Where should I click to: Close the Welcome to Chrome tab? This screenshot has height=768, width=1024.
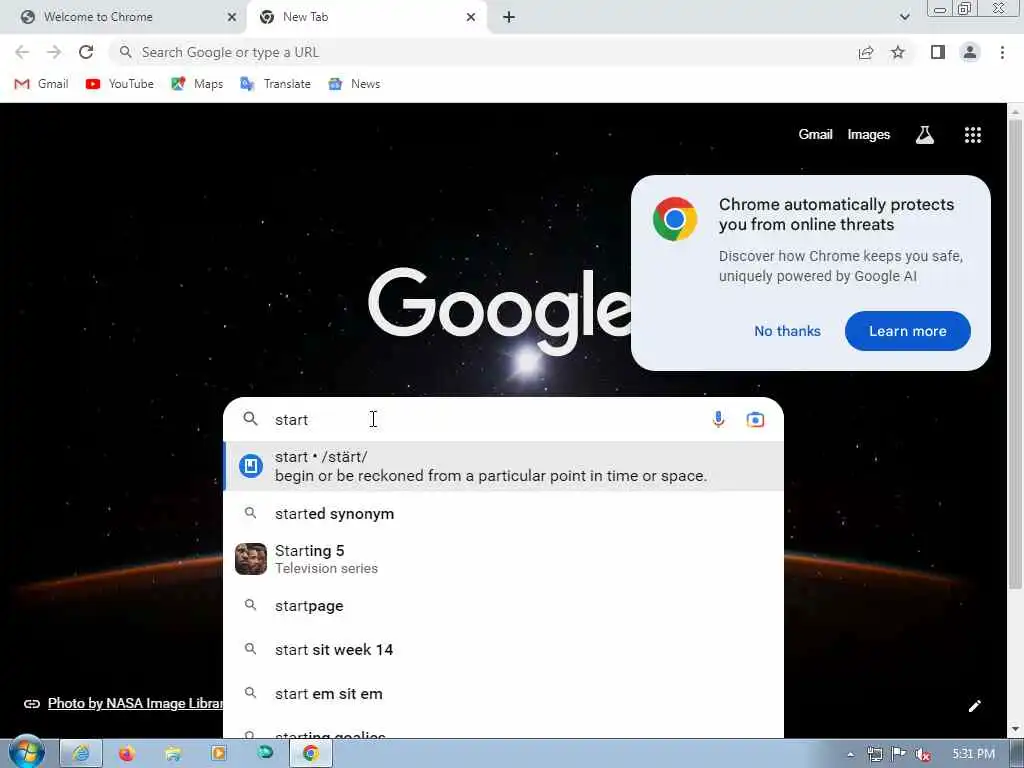[x=232, y=17]
